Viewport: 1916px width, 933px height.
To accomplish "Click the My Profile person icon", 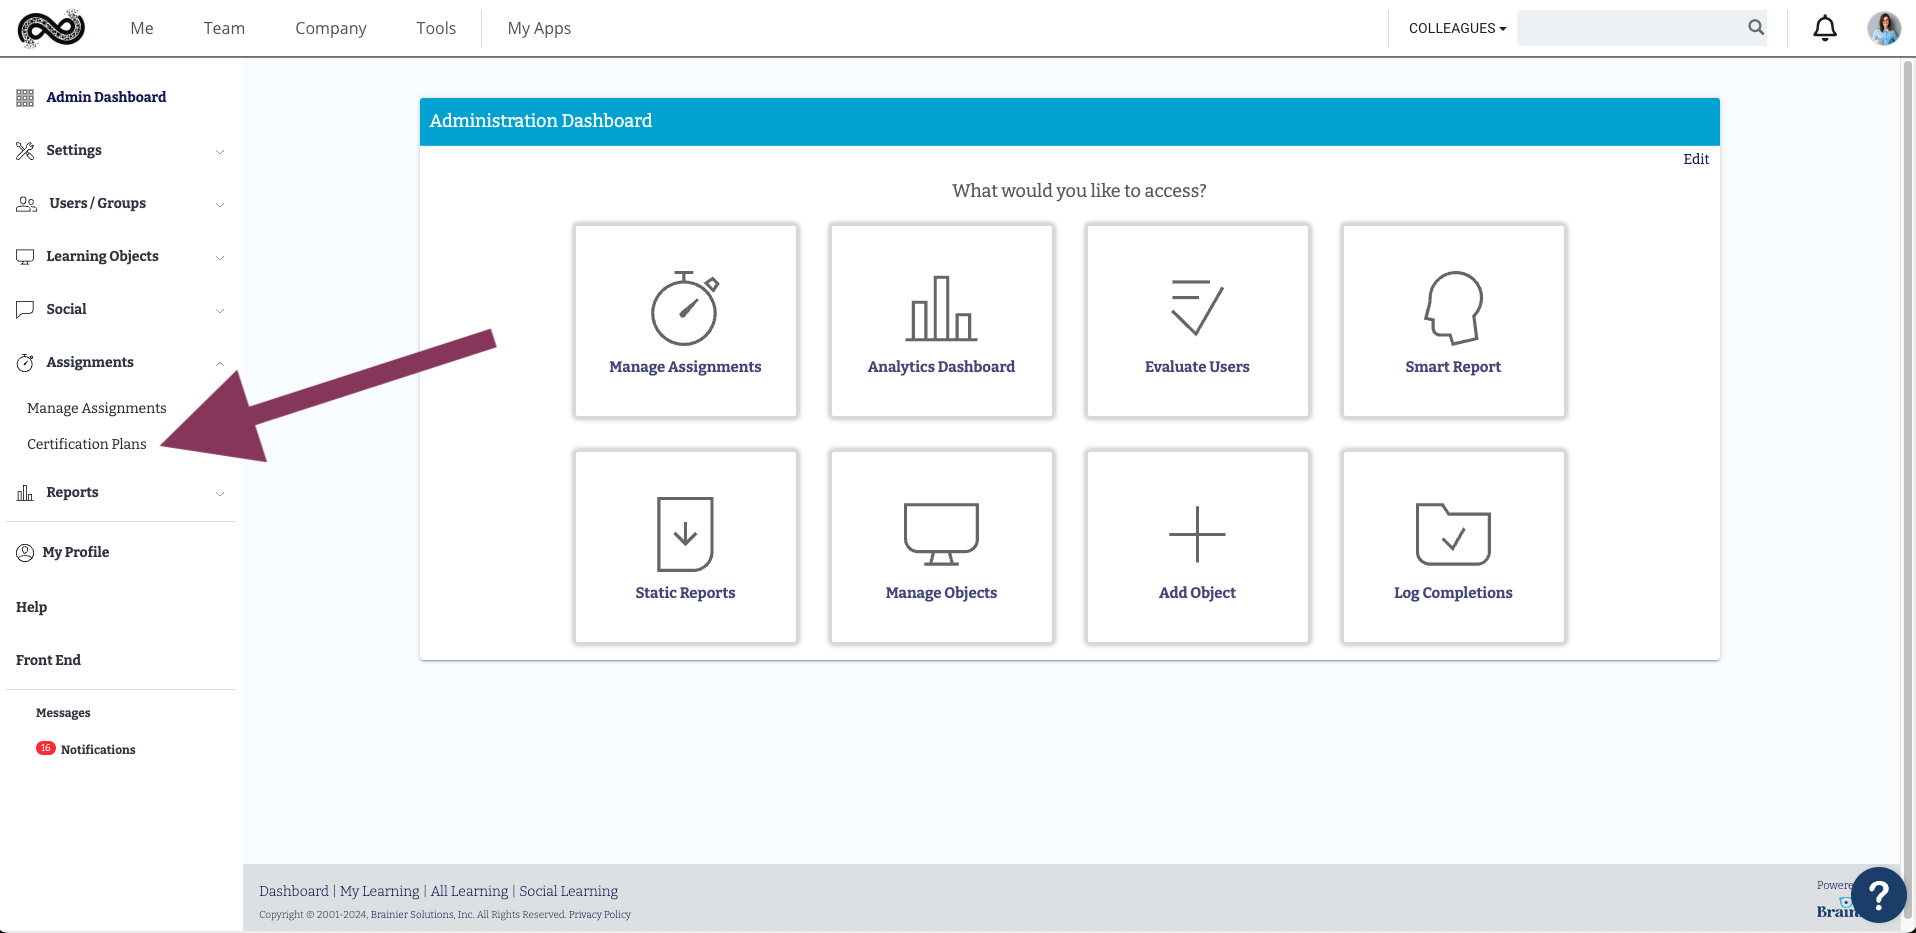I will [x=25, y=552].
